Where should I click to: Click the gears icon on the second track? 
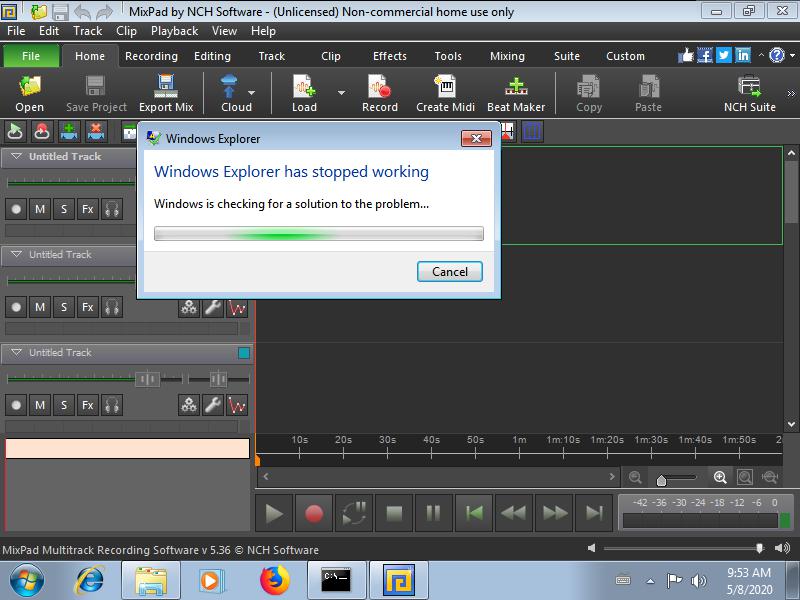pos(189,307)
